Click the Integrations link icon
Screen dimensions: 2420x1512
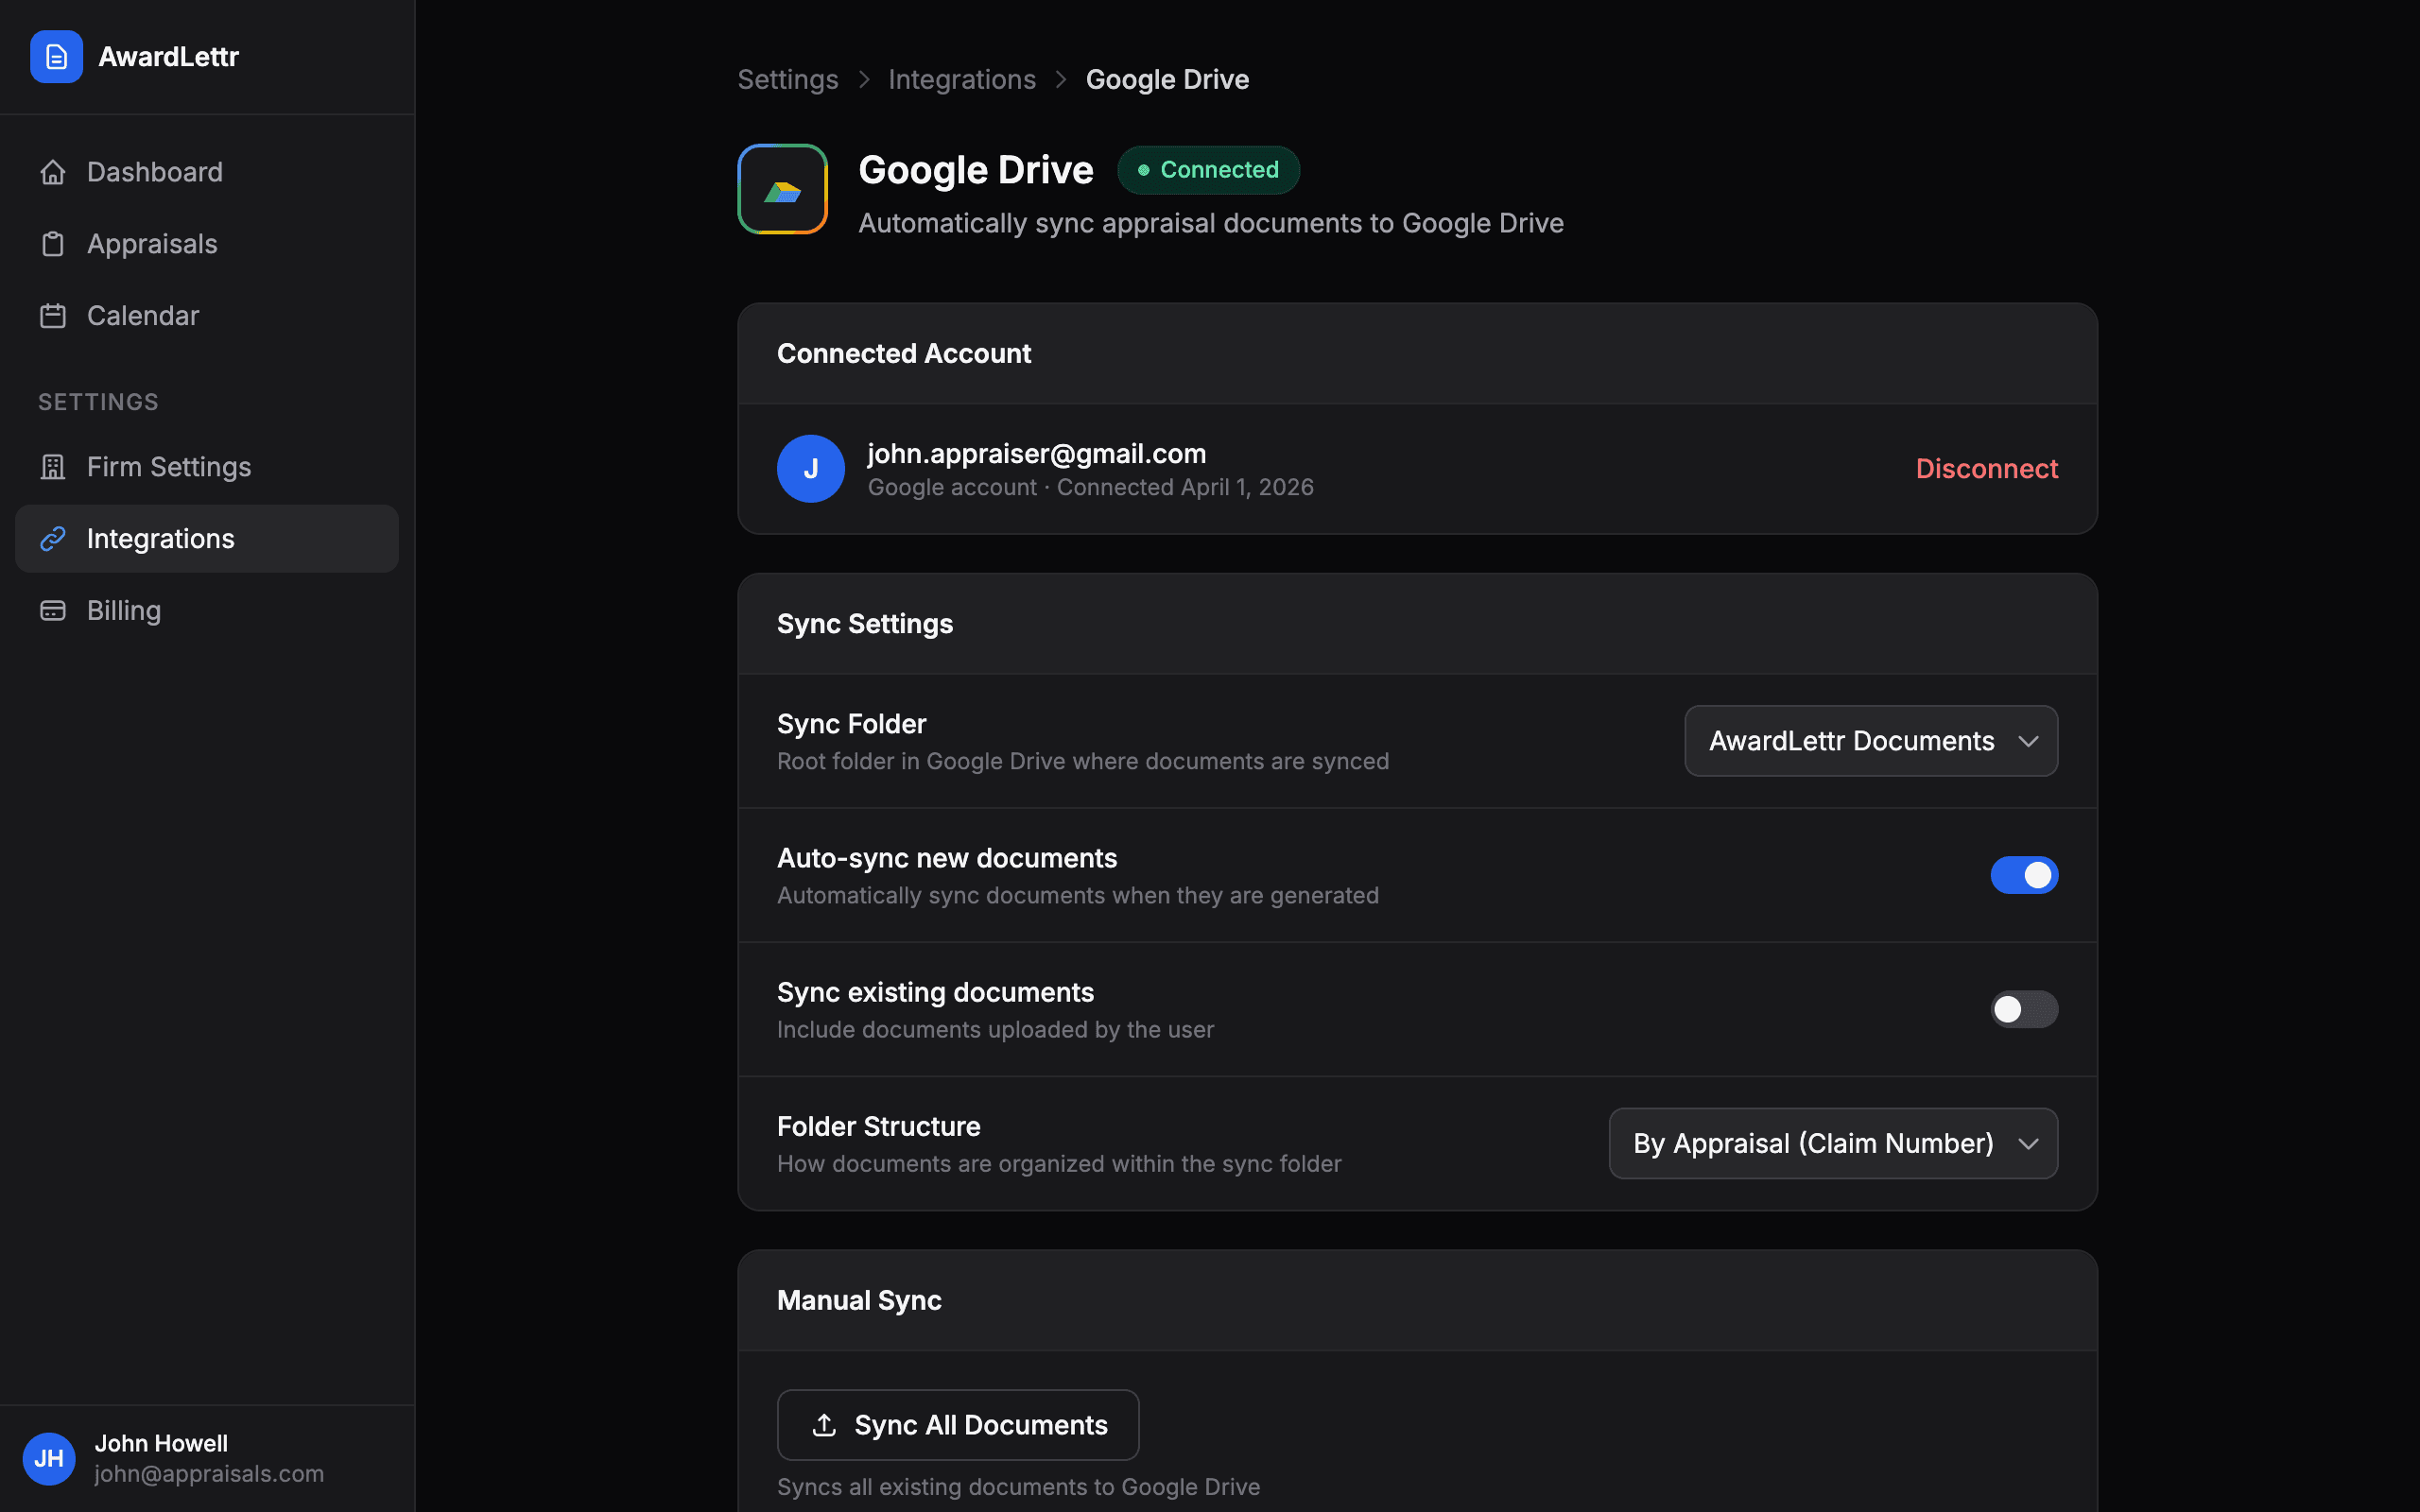(x=53, y=539)
